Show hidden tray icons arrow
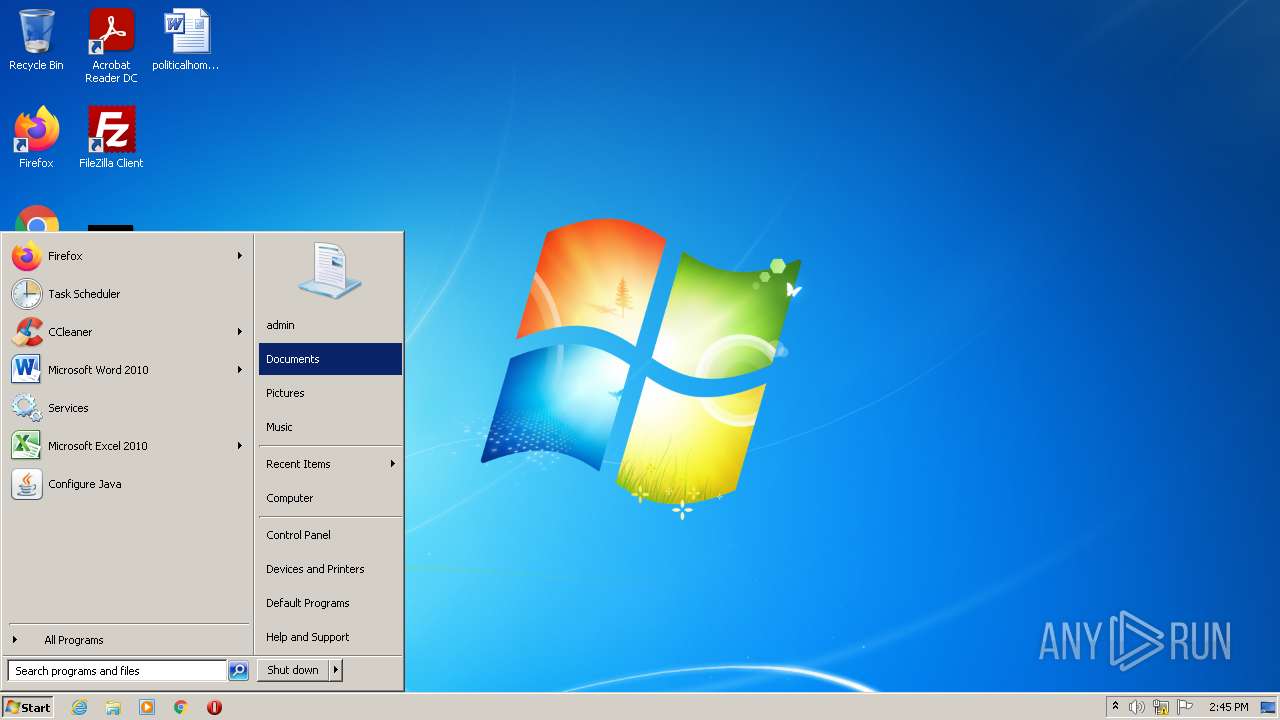 (x=1116, y=707)
